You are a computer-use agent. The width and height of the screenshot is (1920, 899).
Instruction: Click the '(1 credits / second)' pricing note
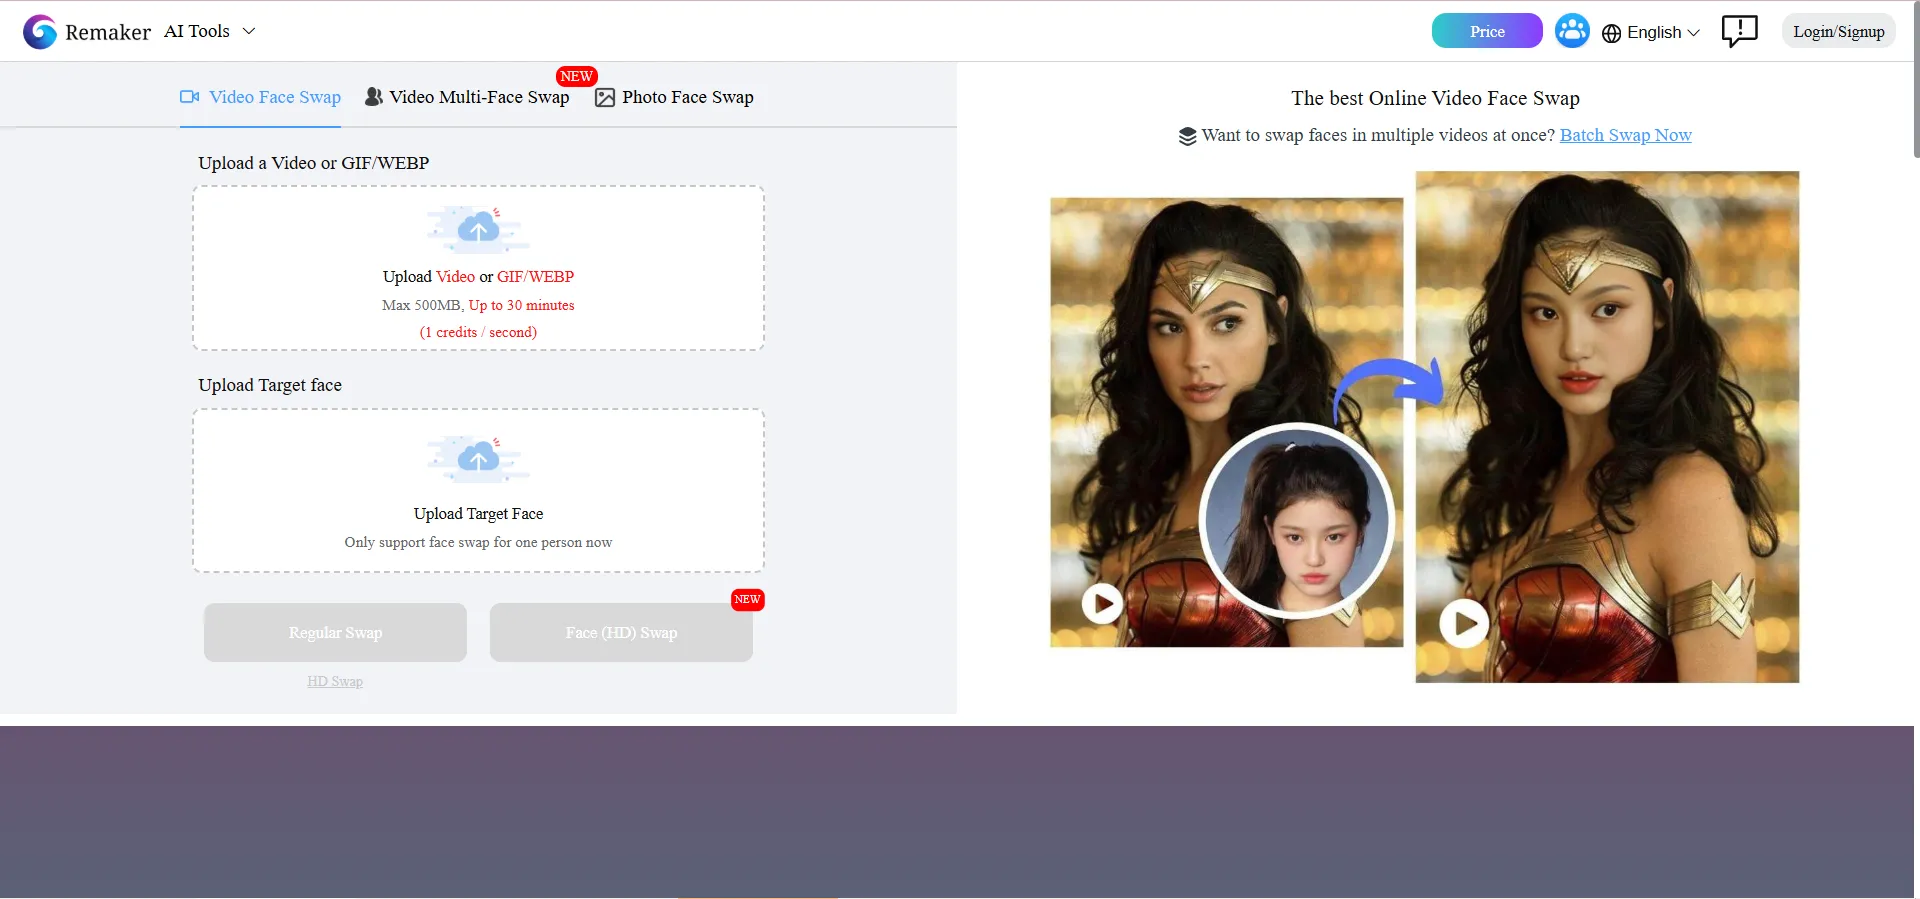point(478,332)
